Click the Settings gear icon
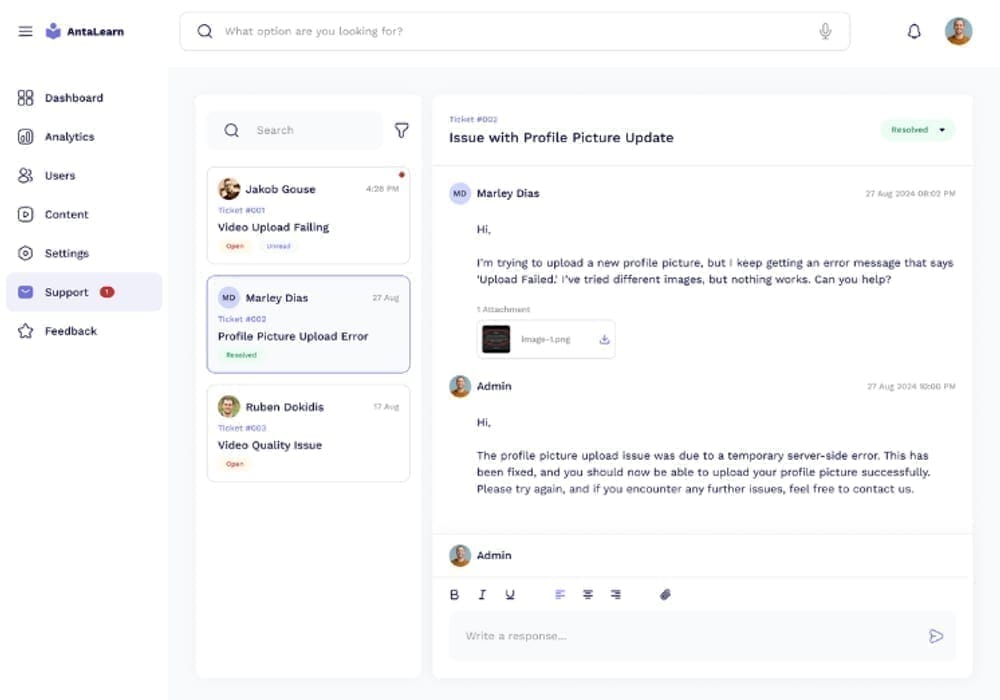1000x700 pixels. coord(26,253)
